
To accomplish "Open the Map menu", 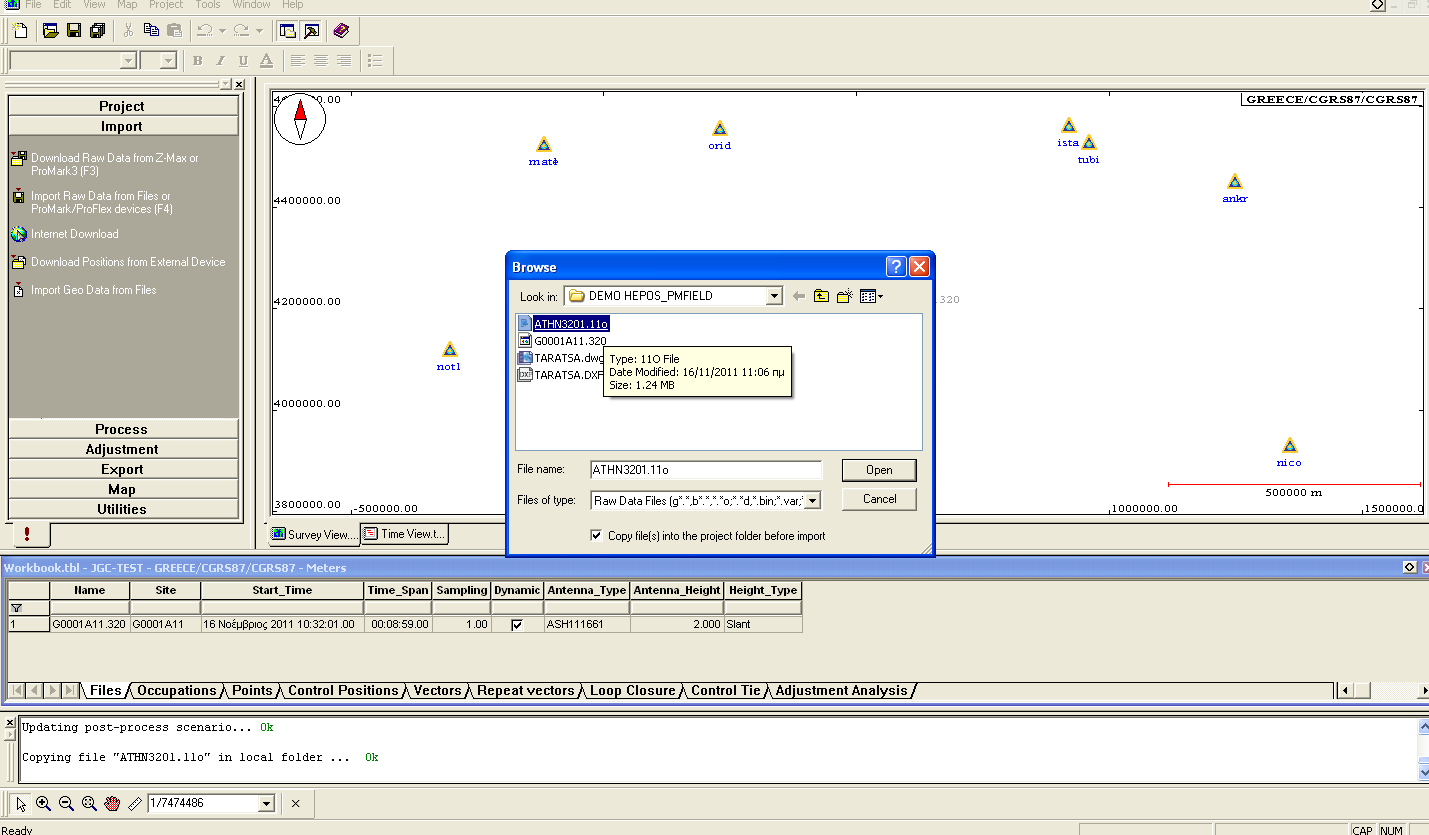I will click(127, 5).
